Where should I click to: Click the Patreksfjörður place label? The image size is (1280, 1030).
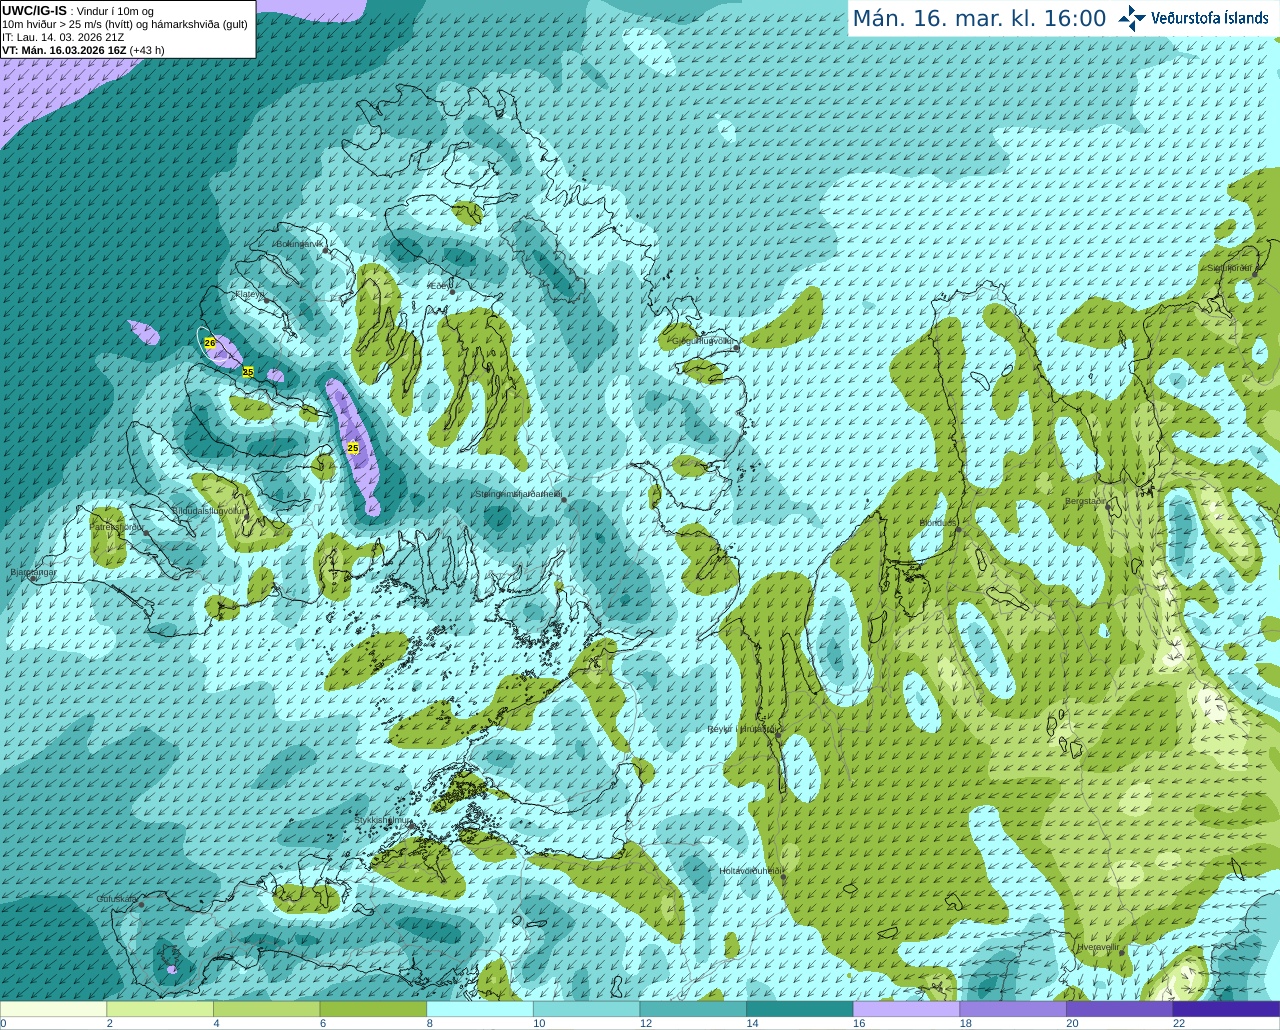click(x=118, y=526)
